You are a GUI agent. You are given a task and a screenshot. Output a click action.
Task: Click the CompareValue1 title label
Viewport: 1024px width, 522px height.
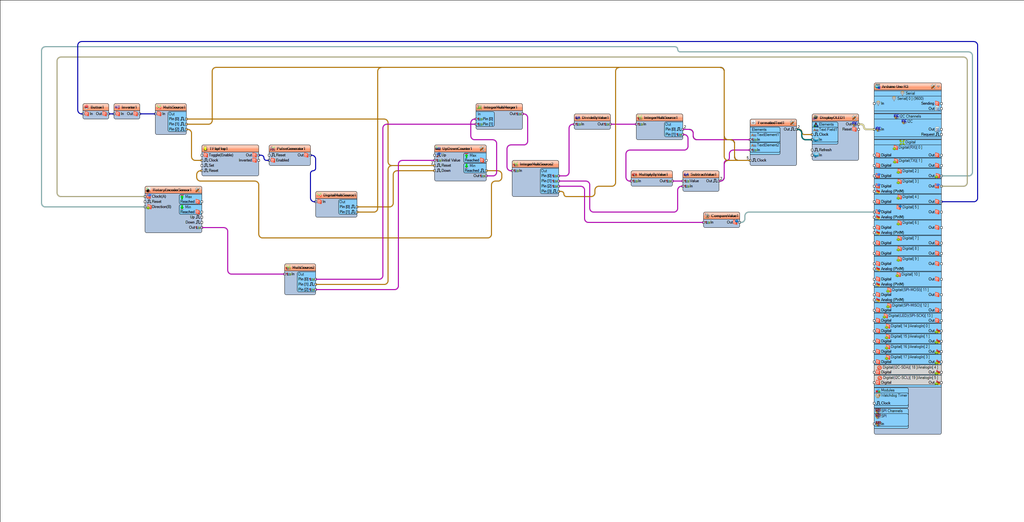pos(724,215)
